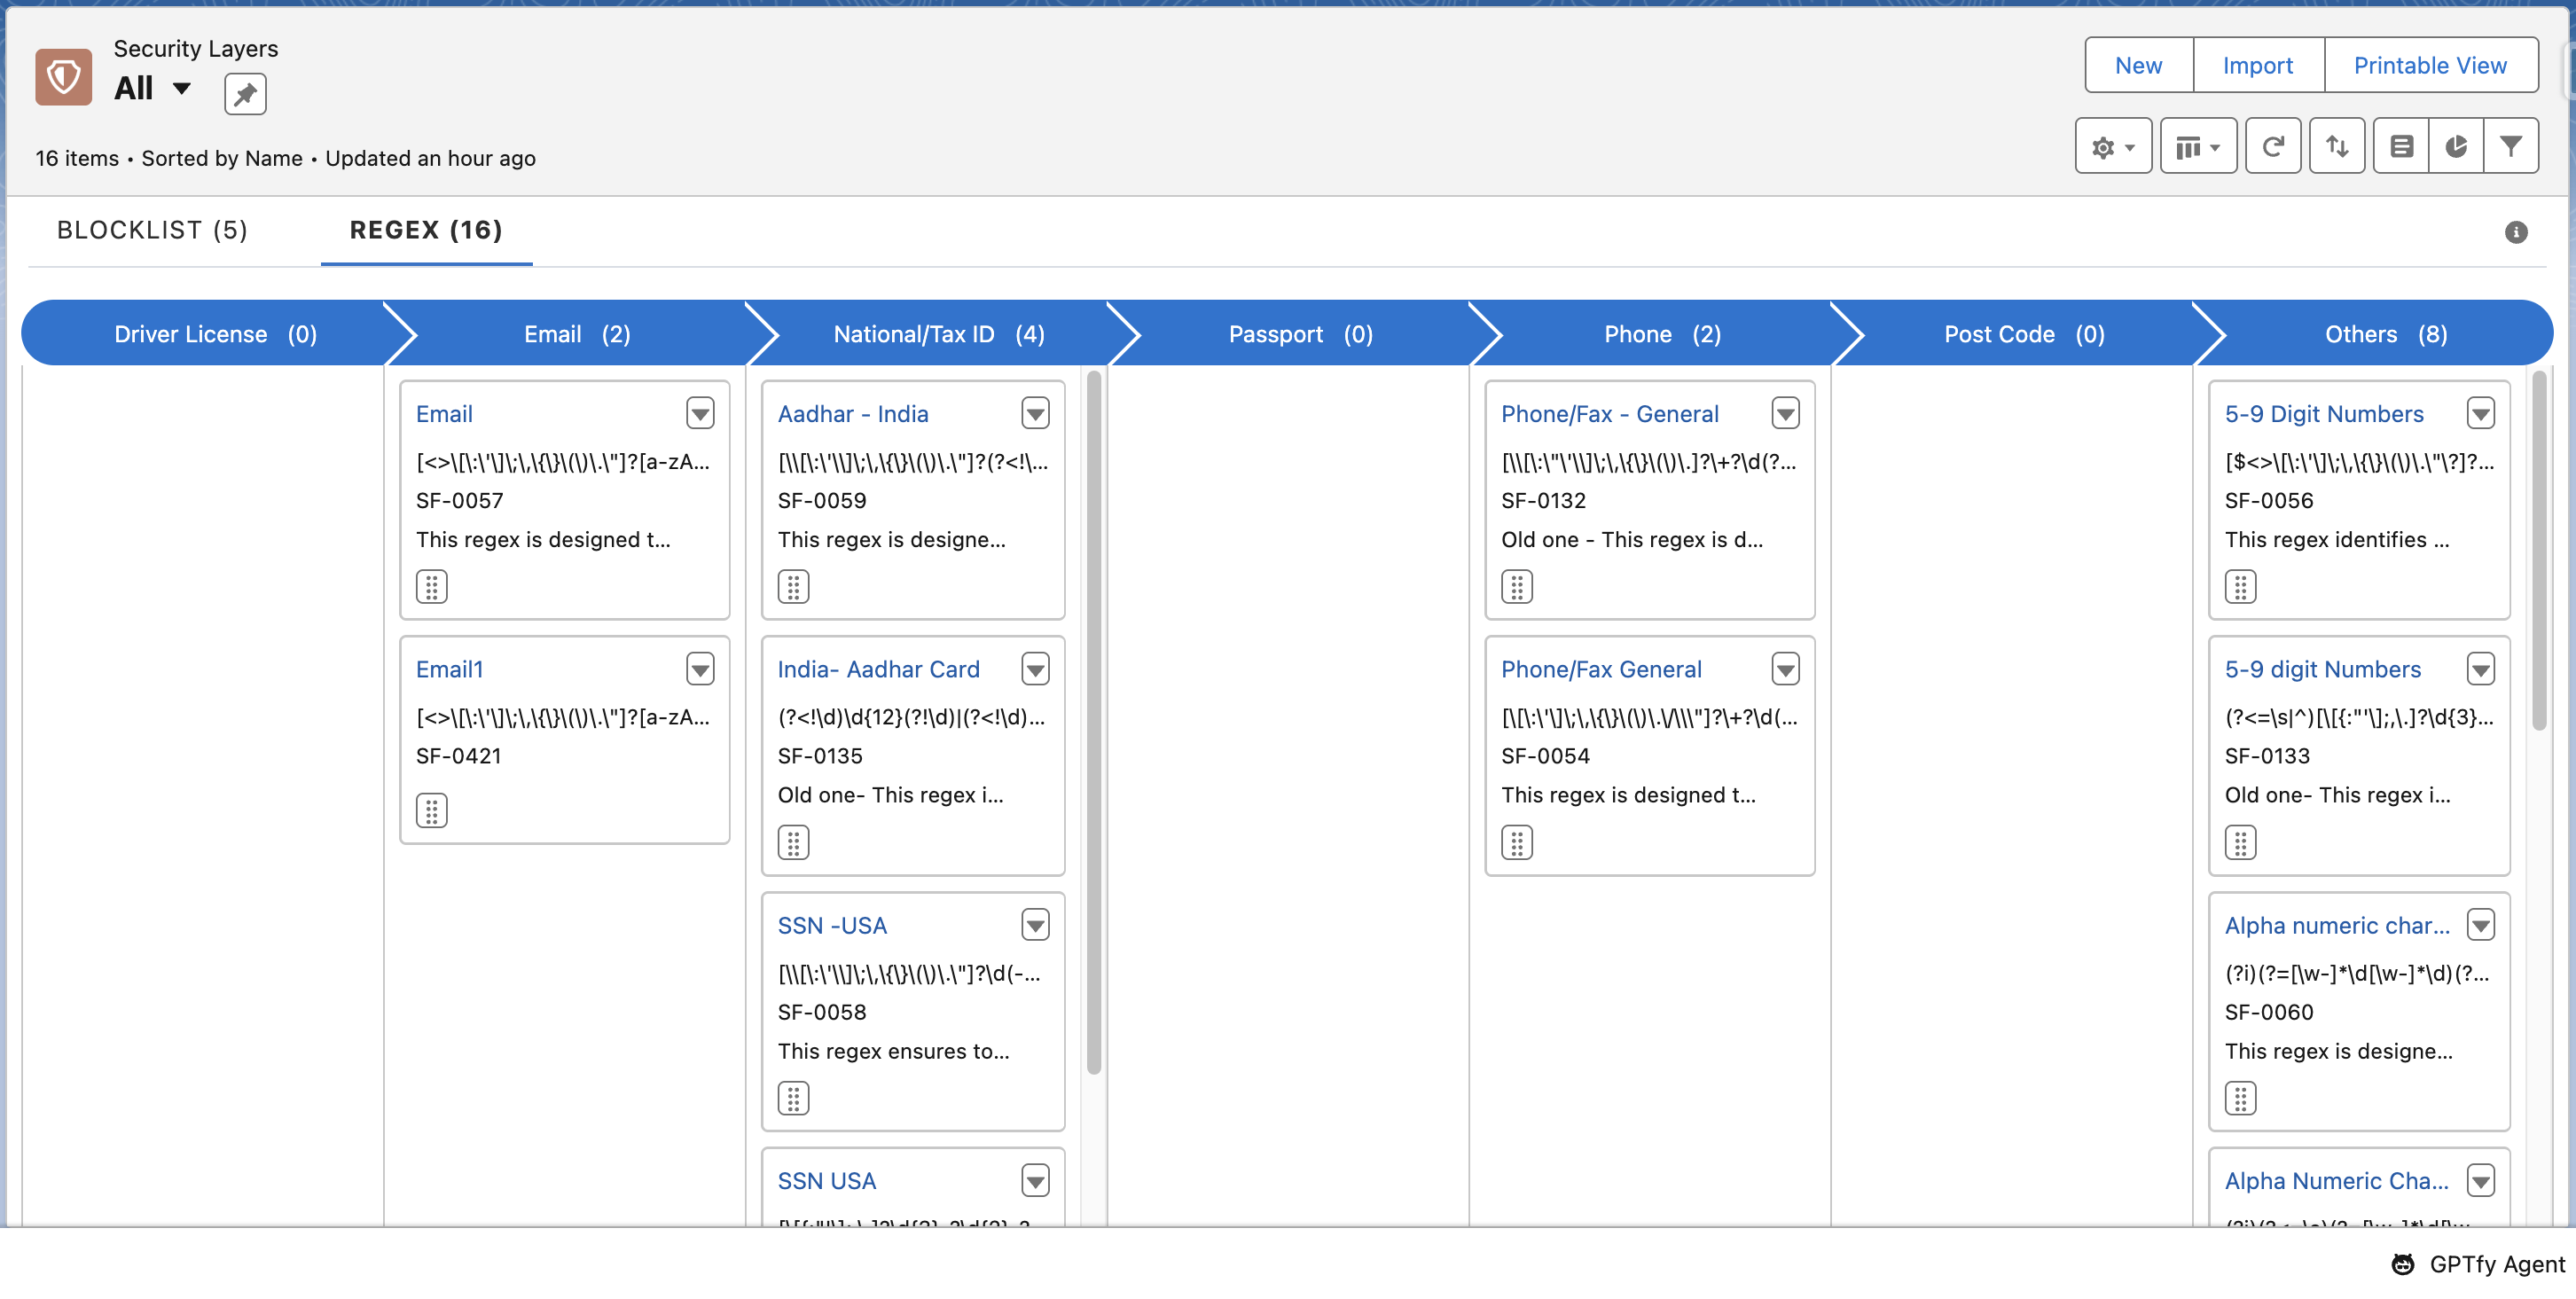Switch to the BLOCKLIST (5) tab

(x=152, y=230)
